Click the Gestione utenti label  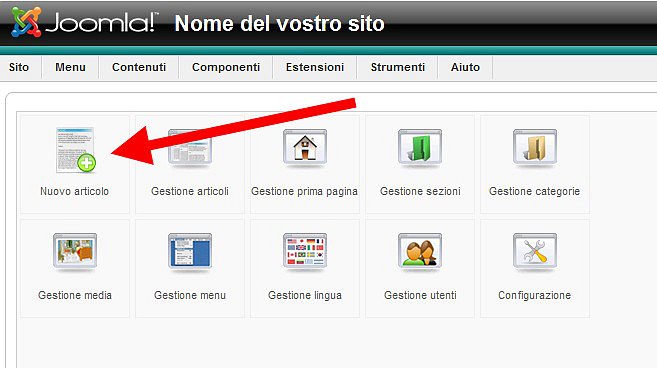(x=420, y=295)
